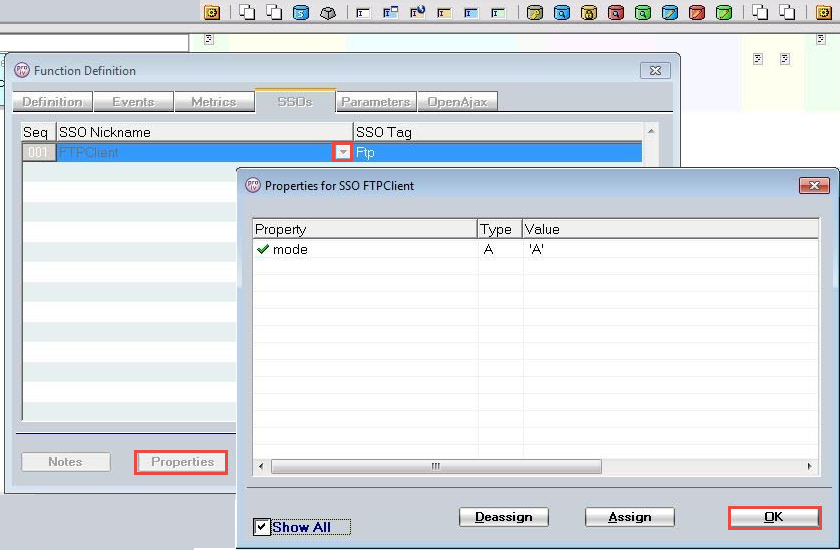Click the yellow cylinder with padlock icon
The height and width of the screenshot is (550, 840).
tap(589, 12)
